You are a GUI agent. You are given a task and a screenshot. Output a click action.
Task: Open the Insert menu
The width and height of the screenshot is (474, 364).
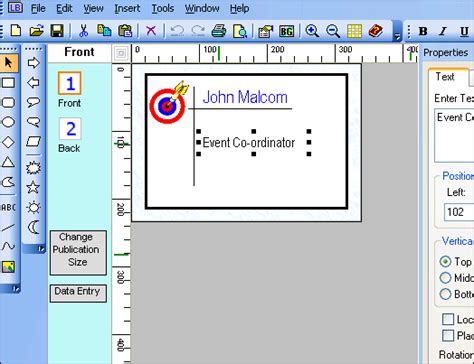coord(127,9)
